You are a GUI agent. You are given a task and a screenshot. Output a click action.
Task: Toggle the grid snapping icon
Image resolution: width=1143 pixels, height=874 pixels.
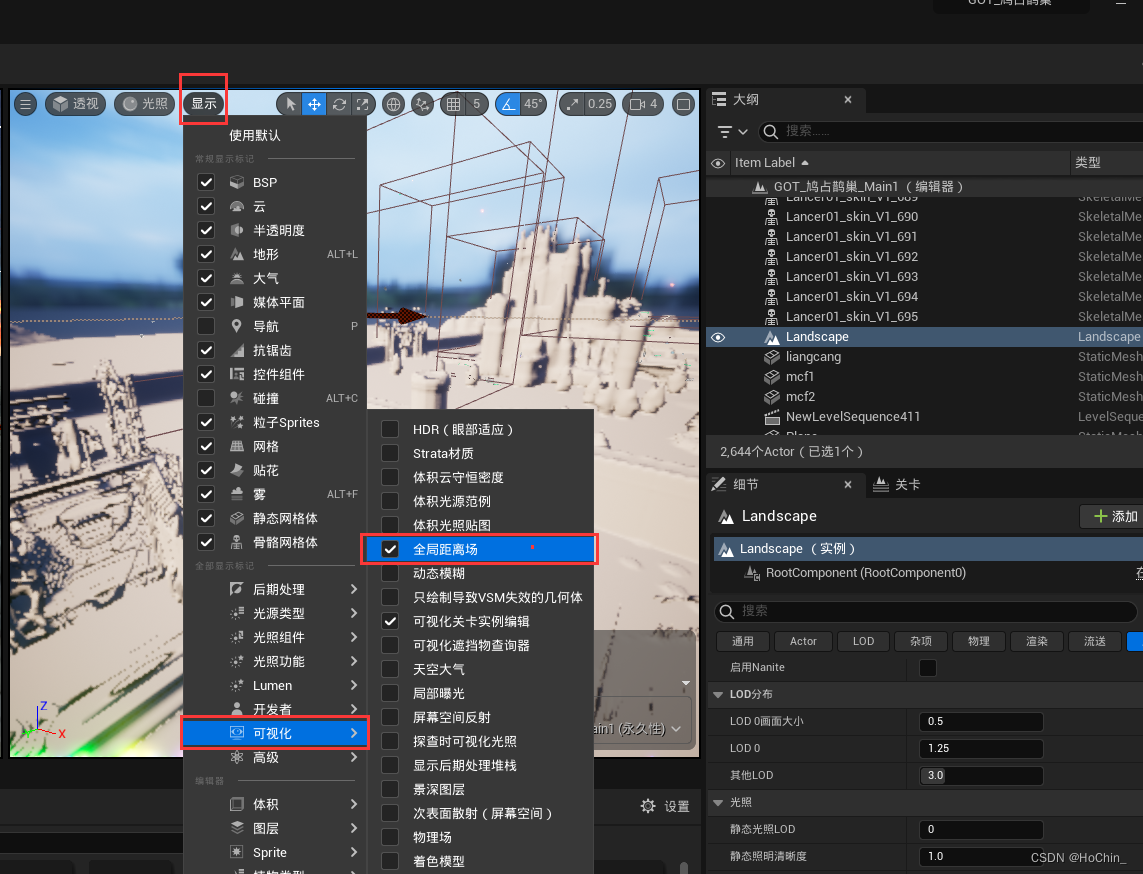tap(453, 104)
